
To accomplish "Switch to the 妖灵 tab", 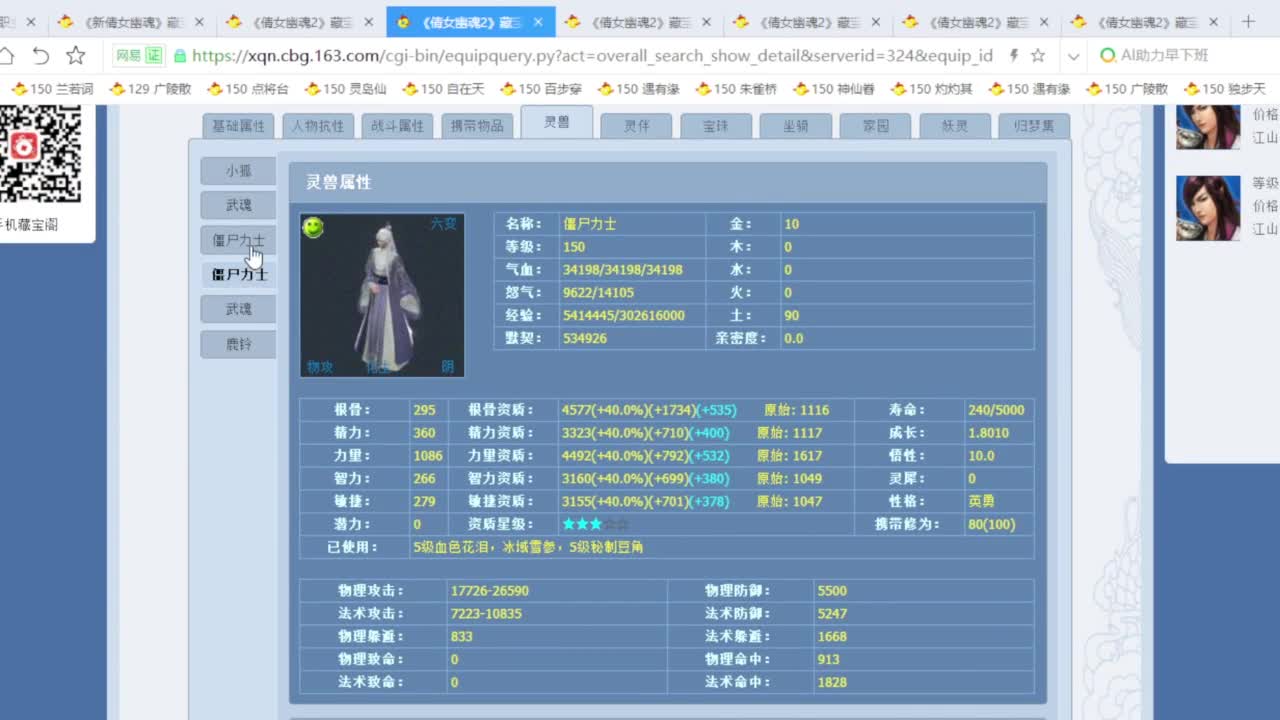I will pyautogui.click(x=955, y=126).
